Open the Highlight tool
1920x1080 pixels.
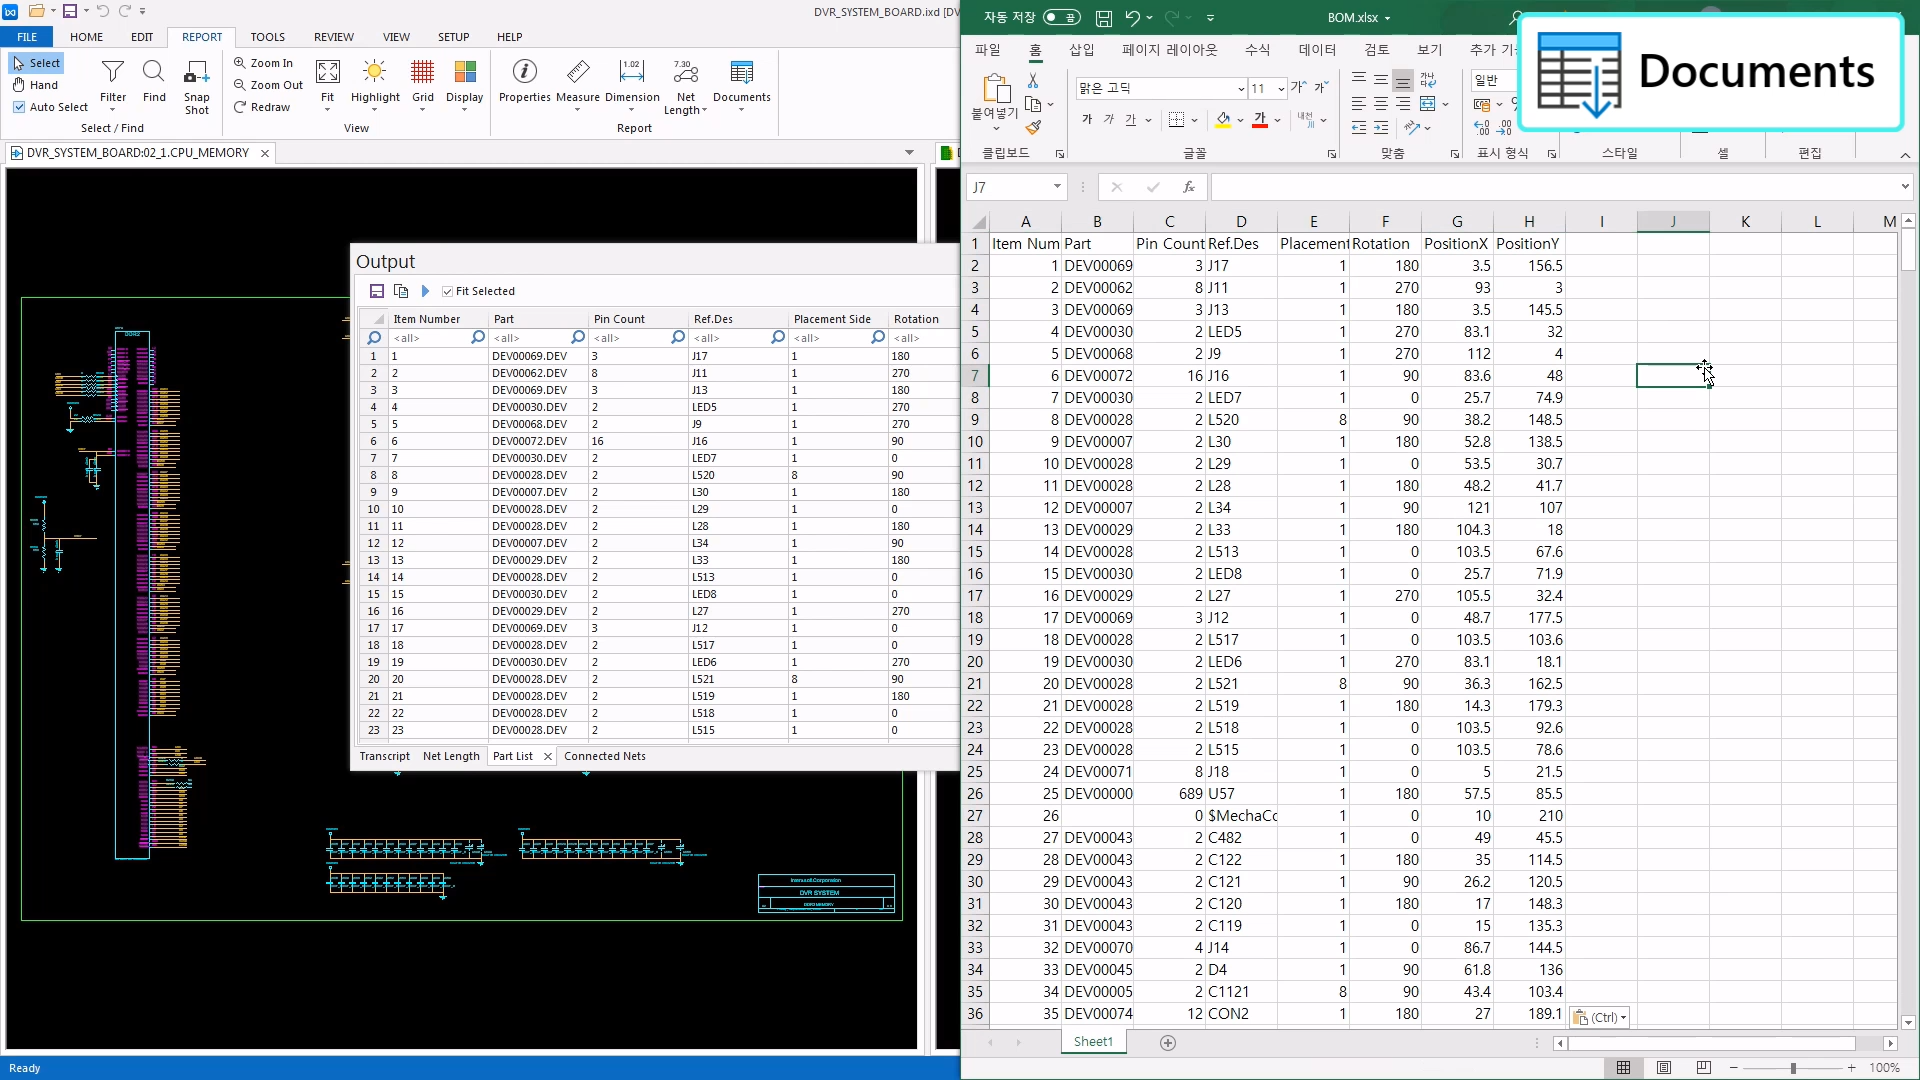tap(375, 72)
